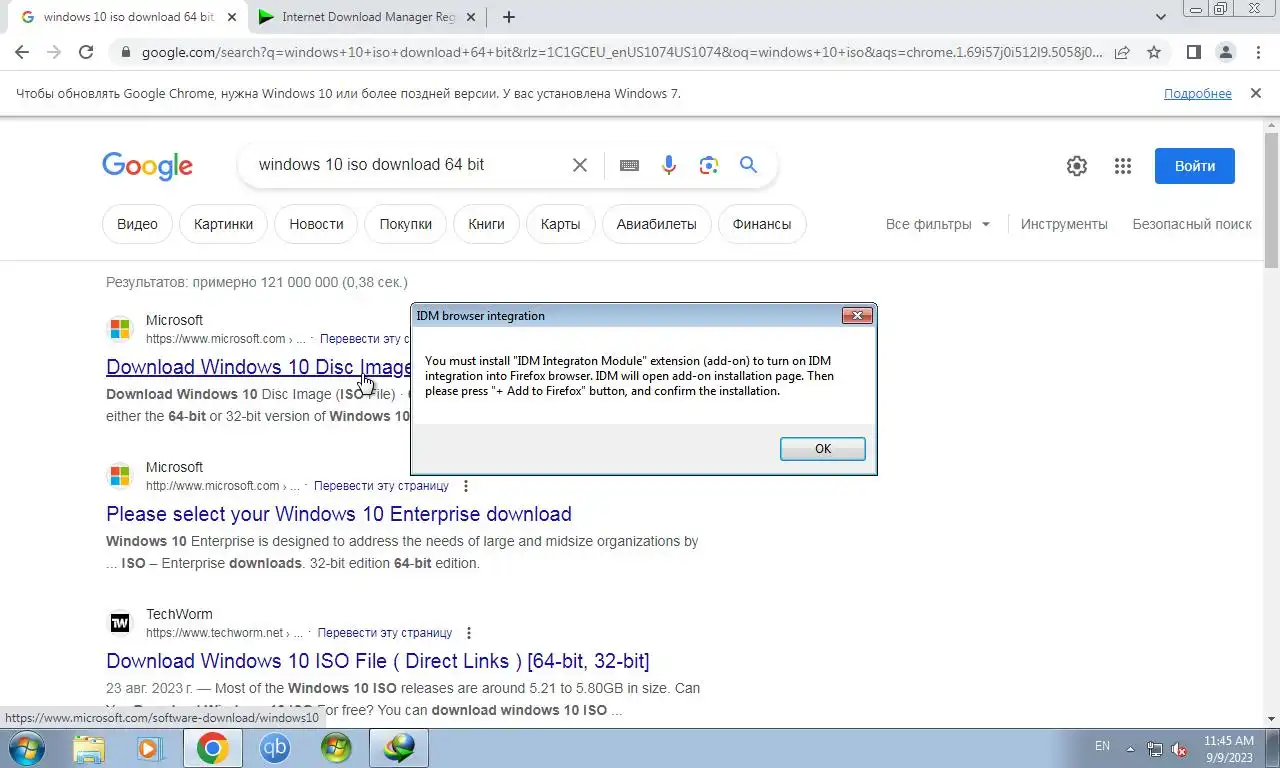The height and width of the screenshot is (768, 1280).
Task: Click the TechWorm site favicon
Action: coord(120,623)
